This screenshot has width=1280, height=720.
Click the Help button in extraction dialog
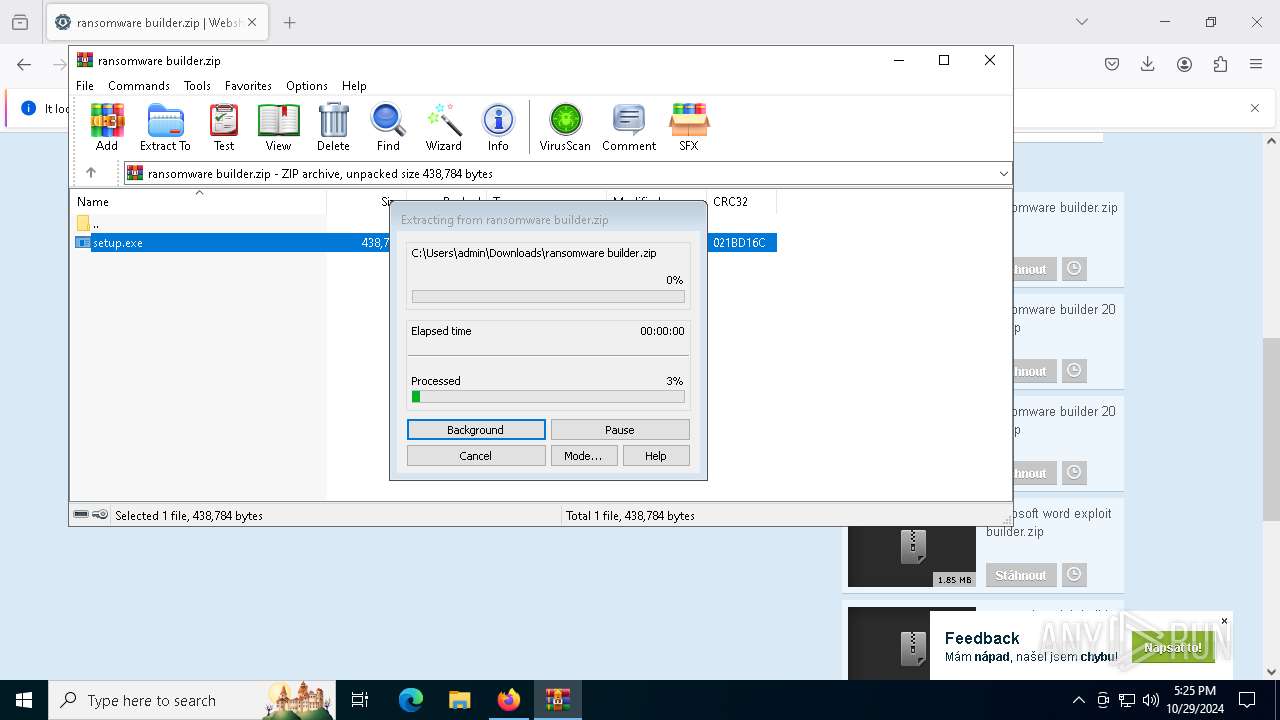656,456
